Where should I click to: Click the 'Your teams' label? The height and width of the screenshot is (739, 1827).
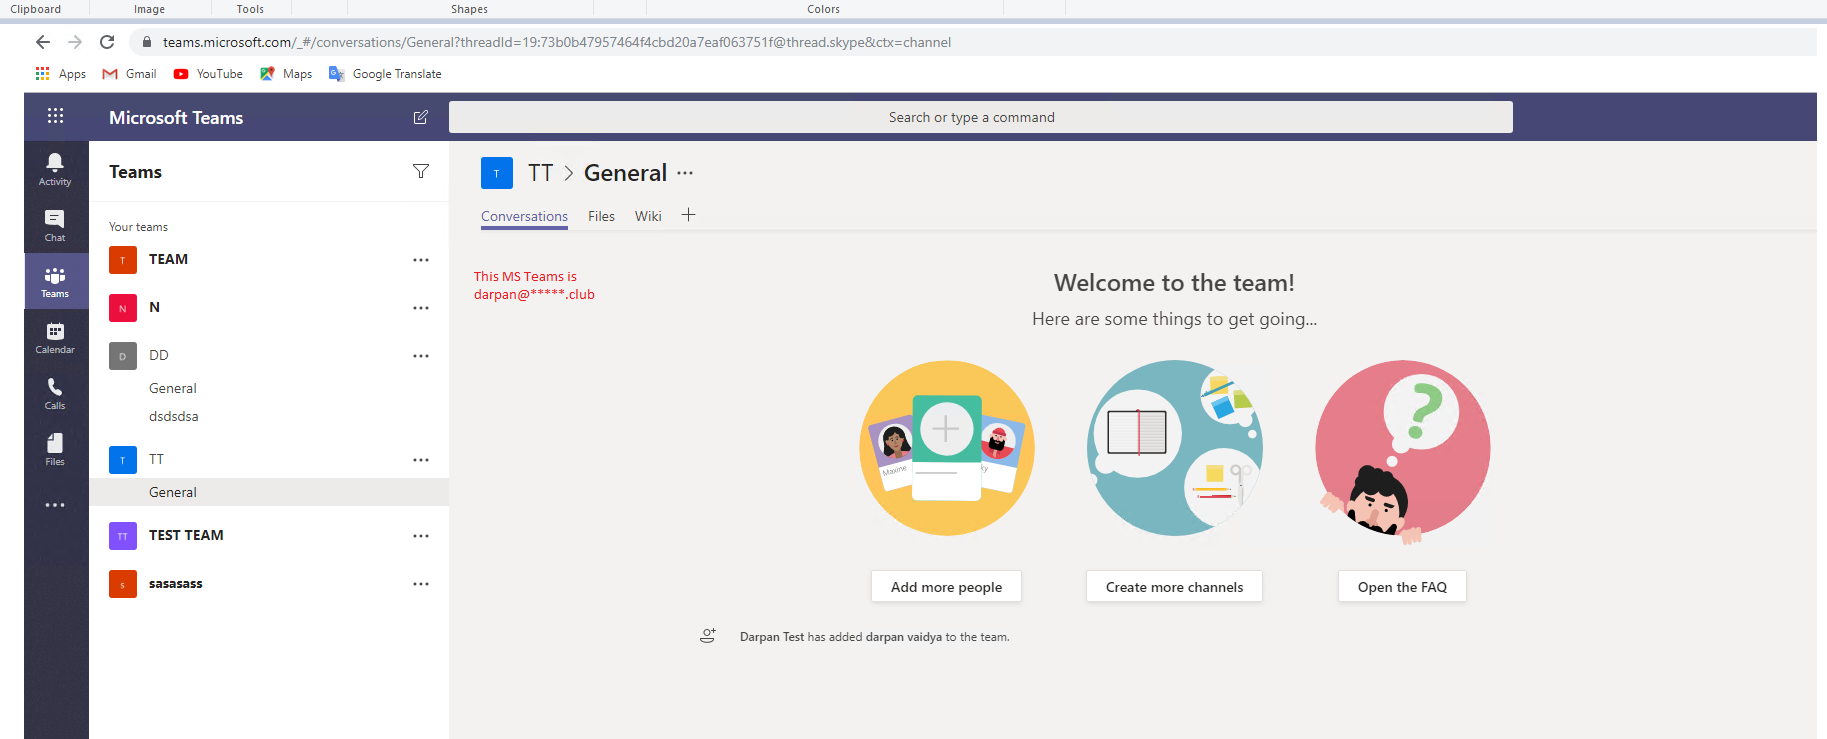pyautogui.click(x=138, y=227)
